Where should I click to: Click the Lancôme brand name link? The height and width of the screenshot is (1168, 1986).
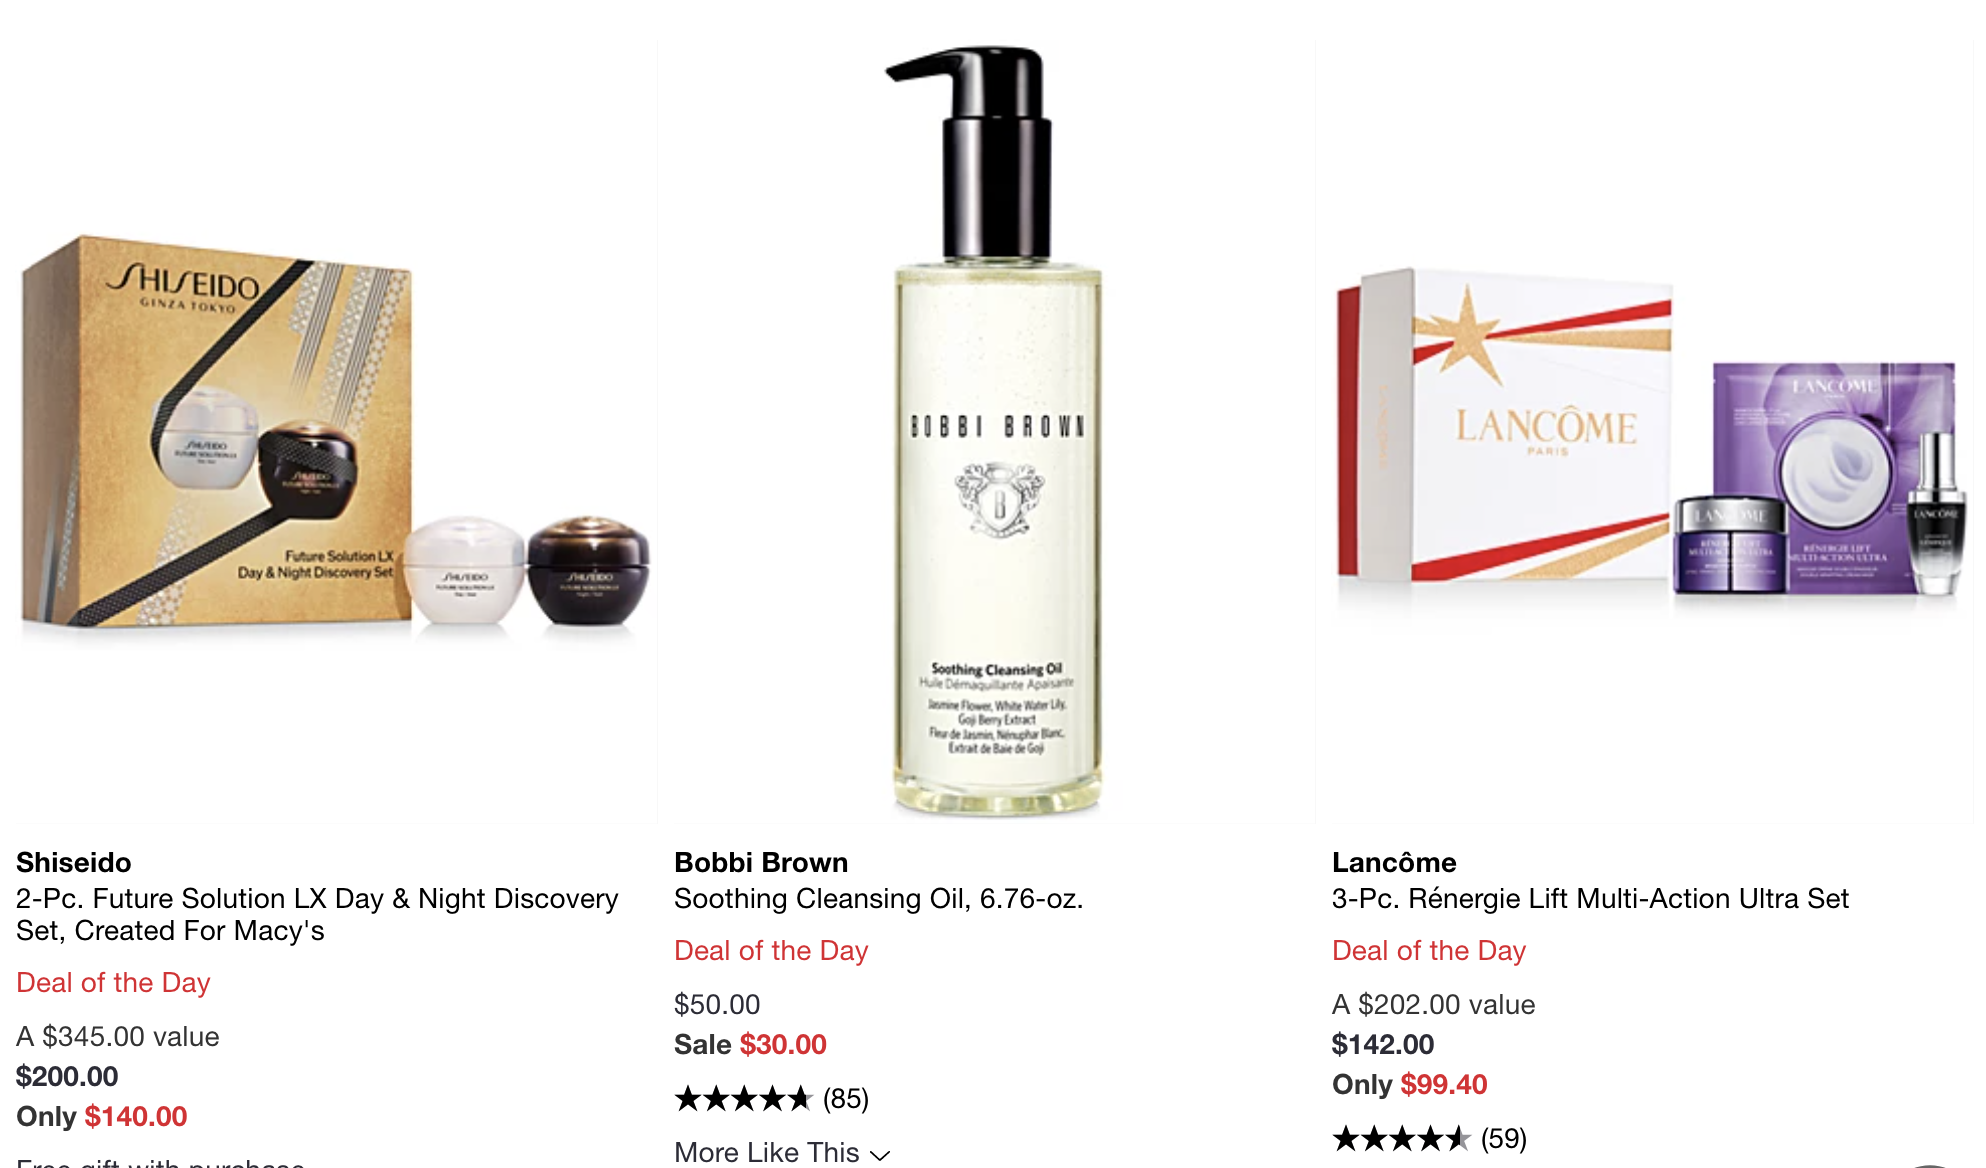tap(1394, 862)
